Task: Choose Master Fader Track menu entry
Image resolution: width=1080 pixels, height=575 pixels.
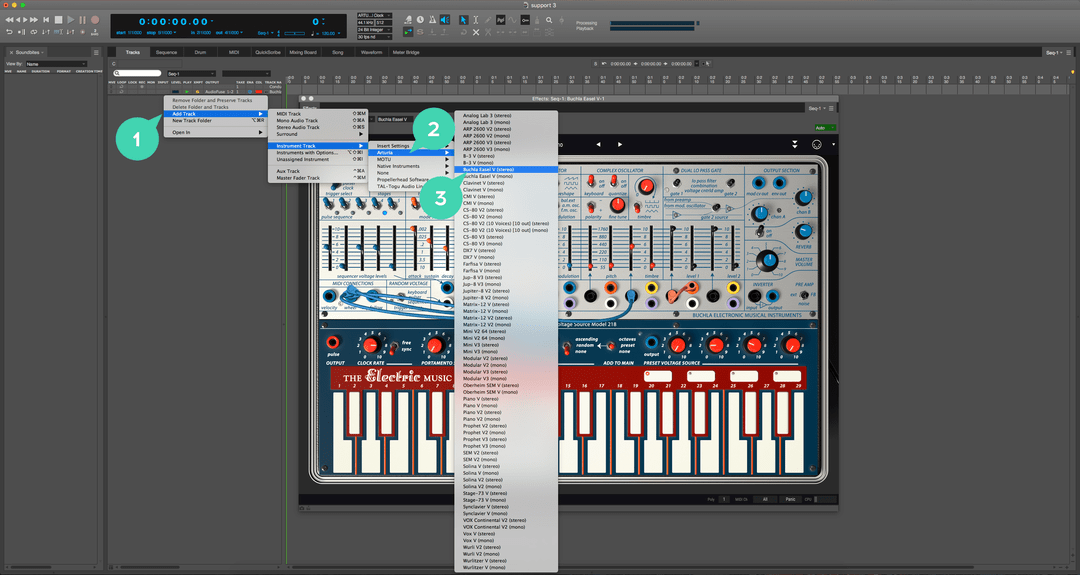Action: pos(318,178)
